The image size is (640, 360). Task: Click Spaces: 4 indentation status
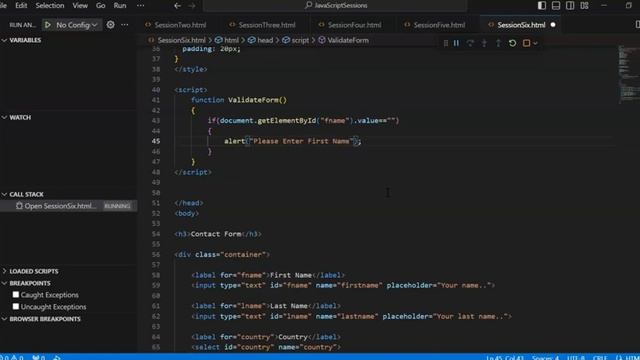pyautogui.click(x=545, y=358)
